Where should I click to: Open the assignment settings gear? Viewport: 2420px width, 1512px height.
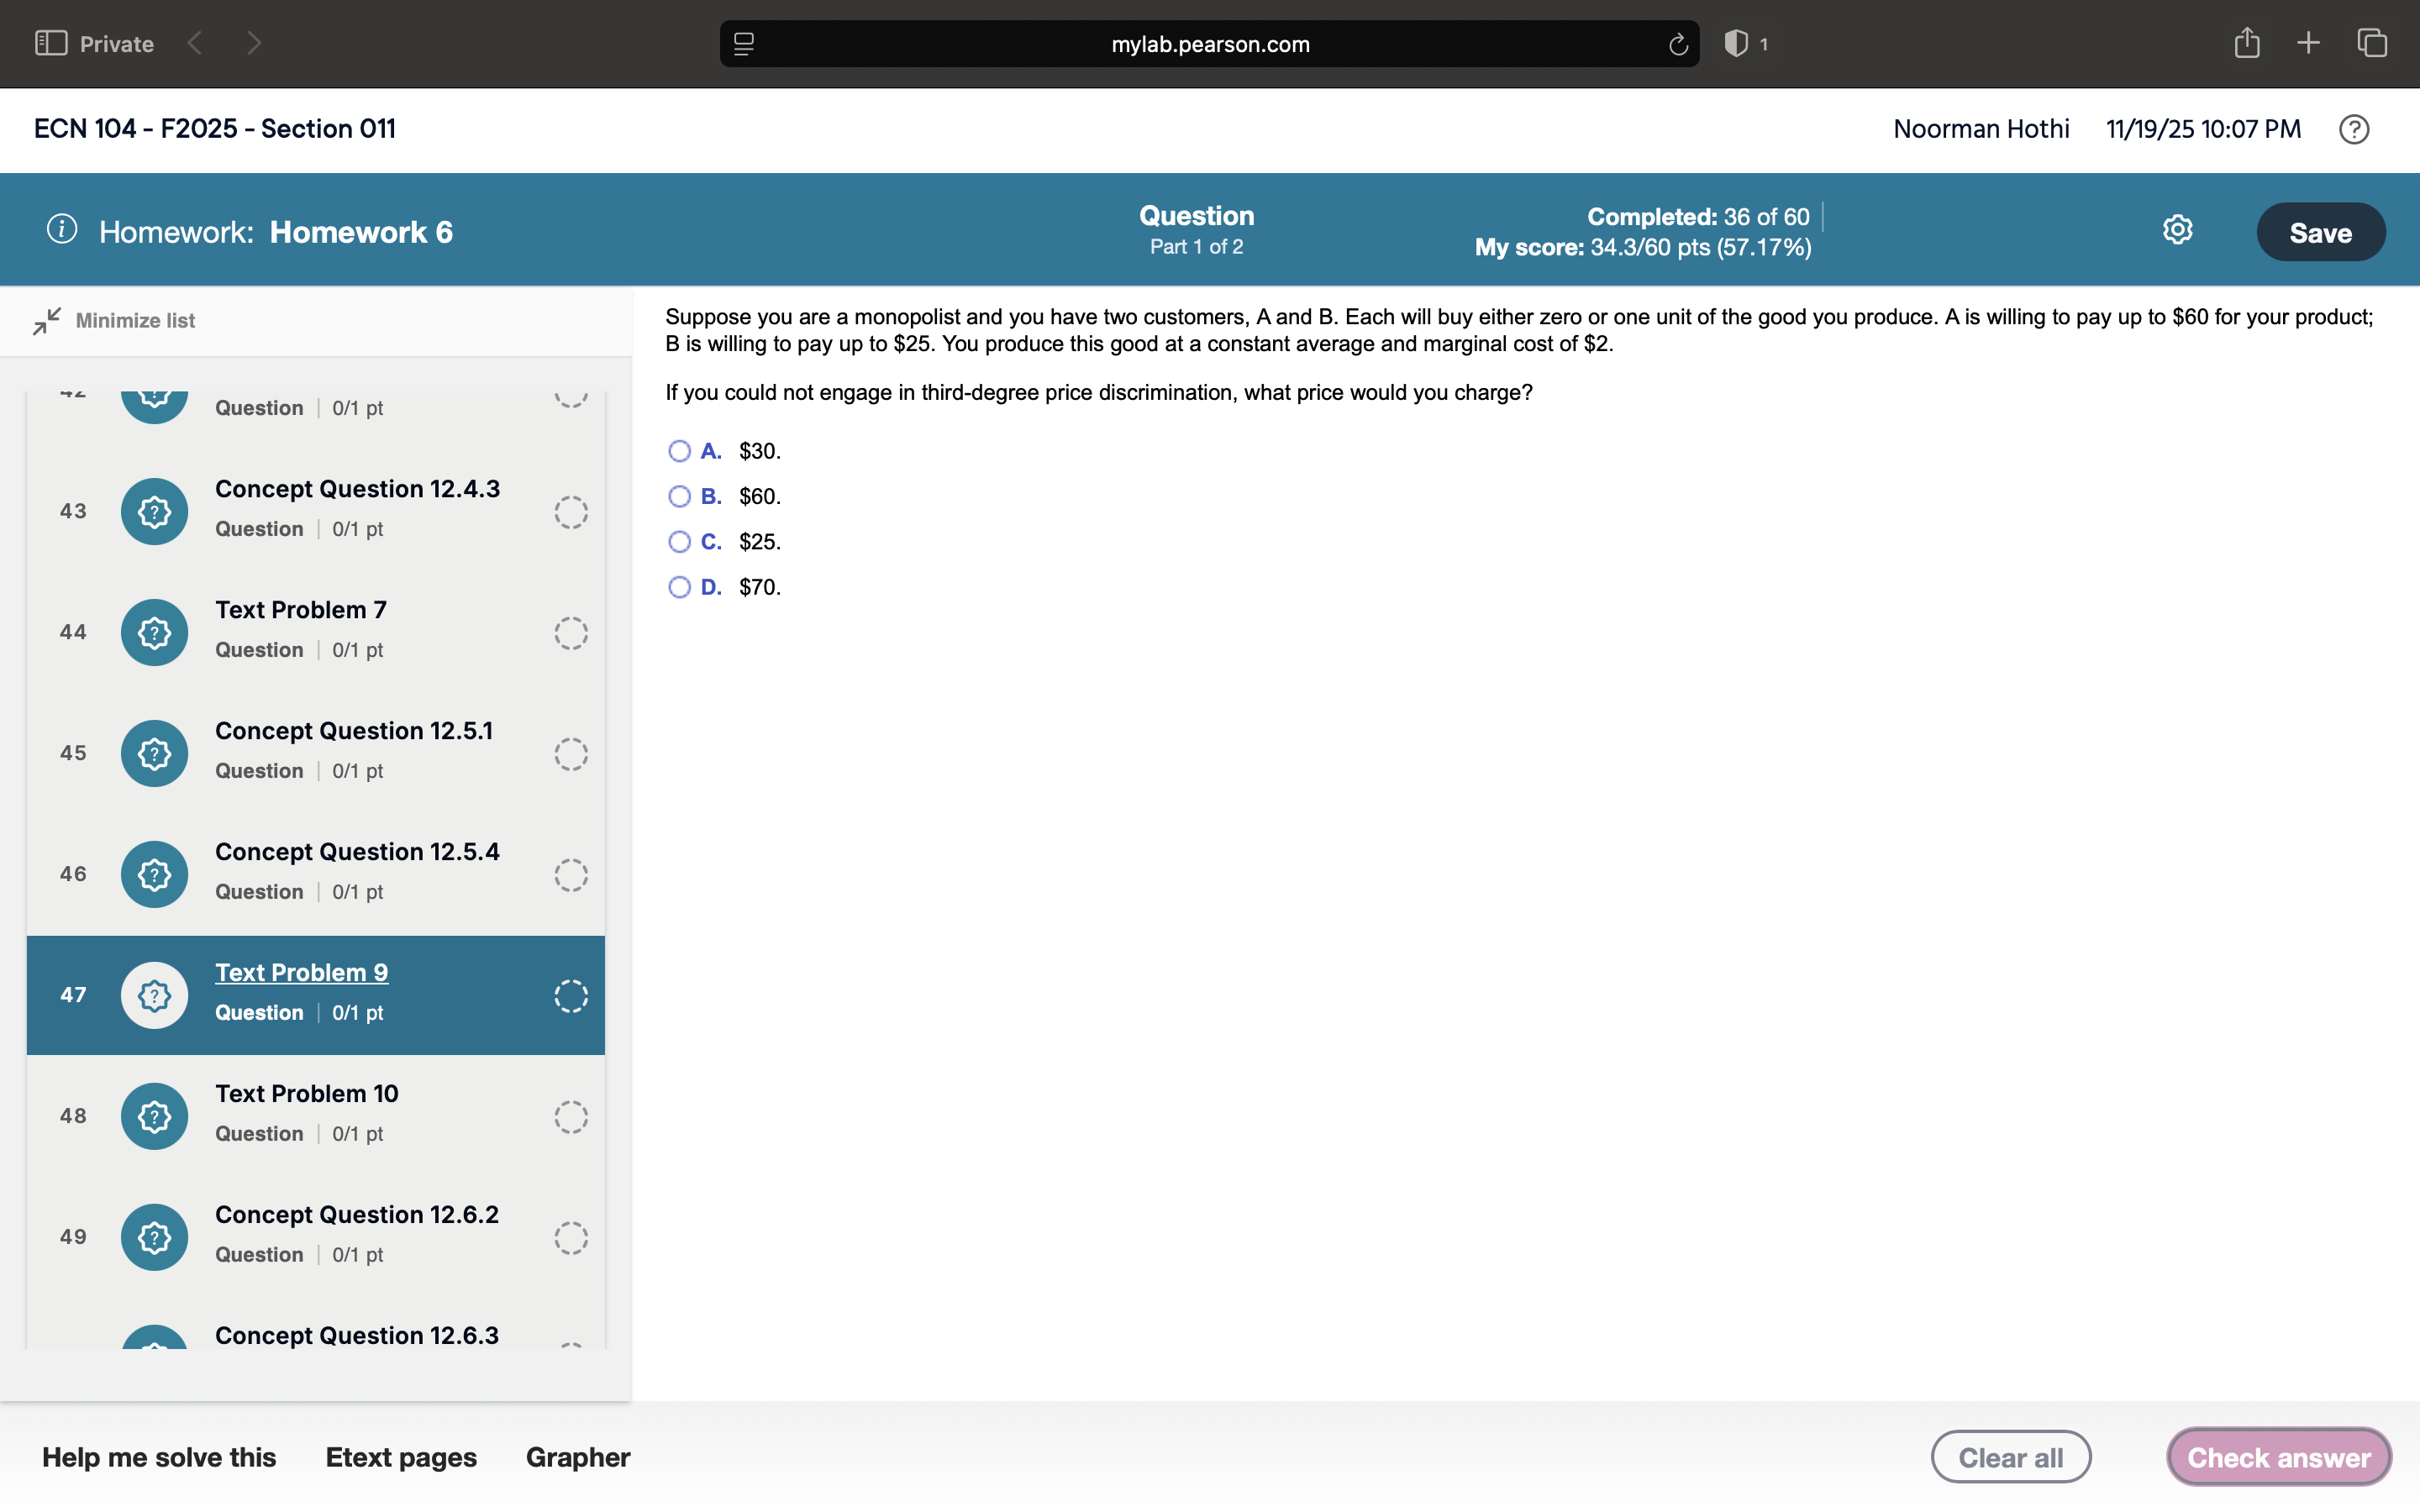pyautogui.click(x=2177, y=229)
